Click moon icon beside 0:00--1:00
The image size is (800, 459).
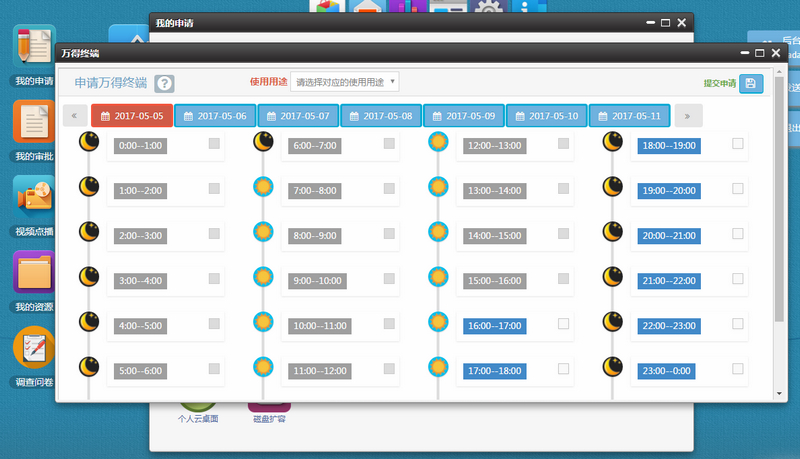[89, 142]
